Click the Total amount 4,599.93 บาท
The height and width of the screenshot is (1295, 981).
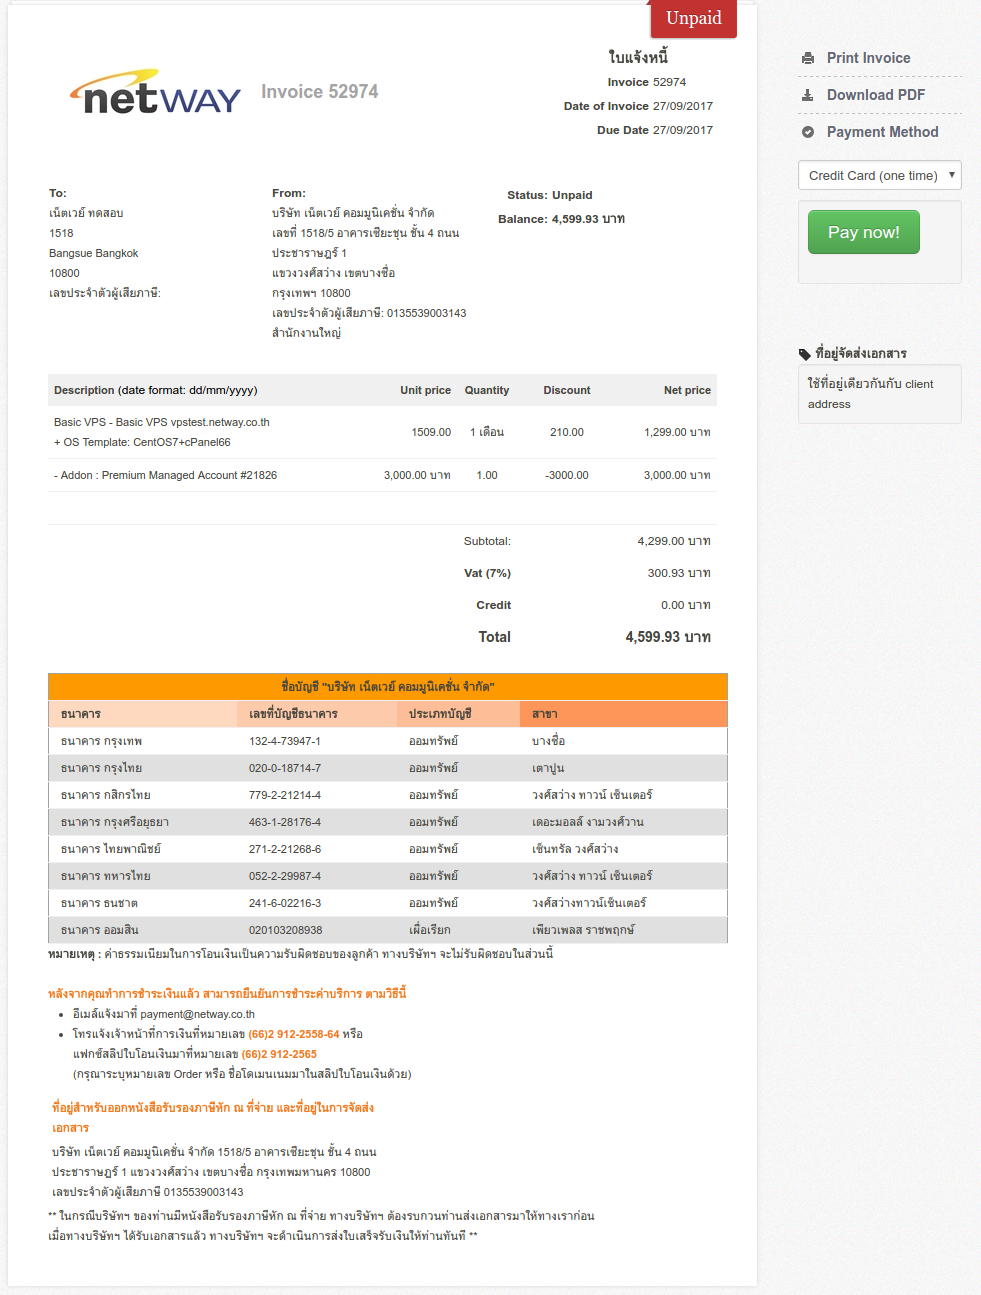click(x=667, y=636)
